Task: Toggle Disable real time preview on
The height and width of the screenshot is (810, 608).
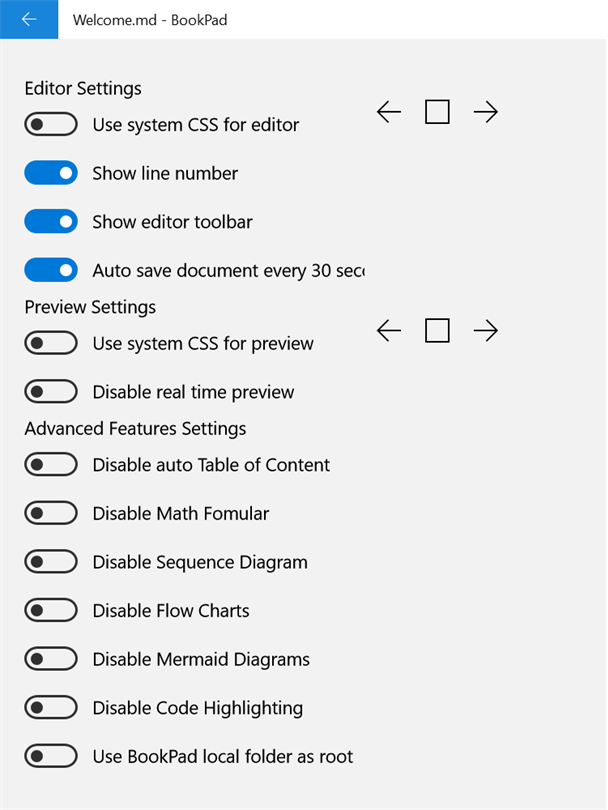Action: 51,392
